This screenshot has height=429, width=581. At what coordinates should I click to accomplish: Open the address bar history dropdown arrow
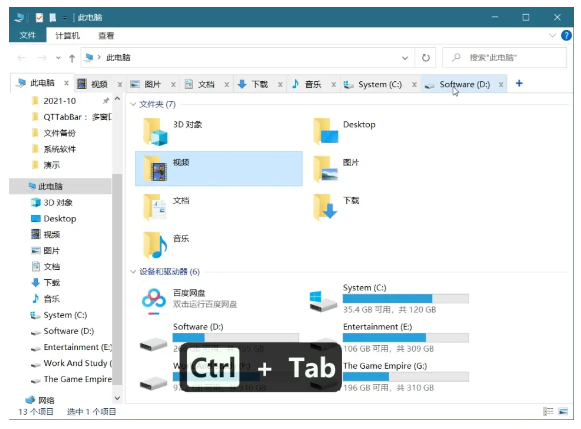(x=405, y=58)
